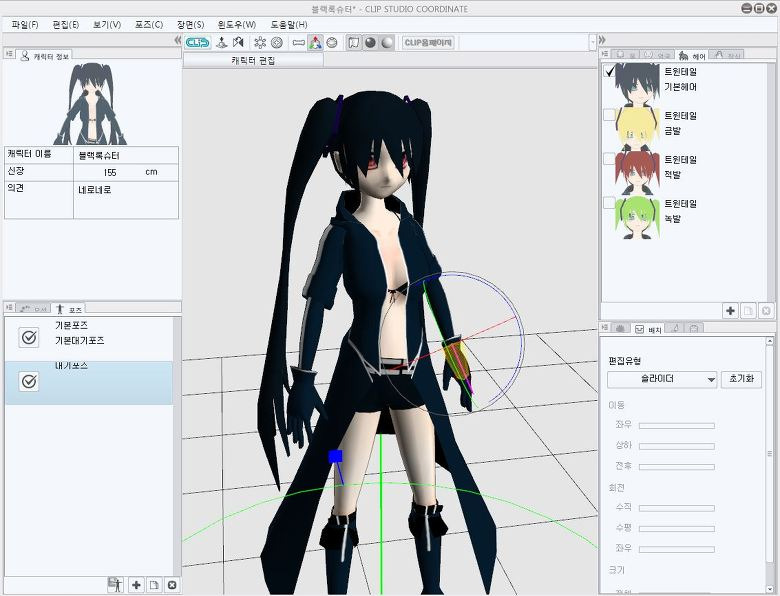Uncheck the 트윈테일 기본헤어 hair checkbox
This screenshot has height=596, width=780.
609,72
